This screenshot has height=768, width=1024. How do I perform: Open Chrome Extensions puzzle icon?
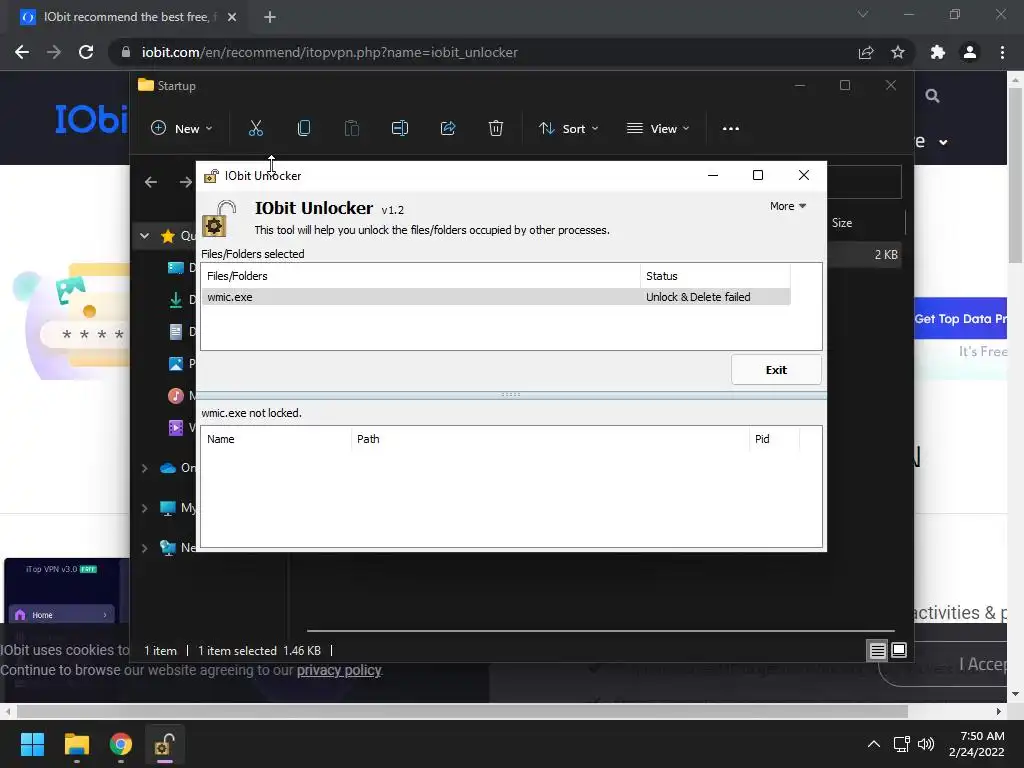[x=938, y=52]
